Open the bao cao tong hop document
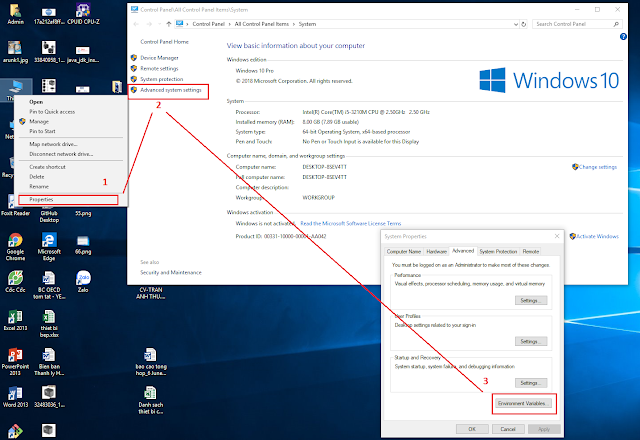This screenshot has height=440, width=640. tap(151, 362)
